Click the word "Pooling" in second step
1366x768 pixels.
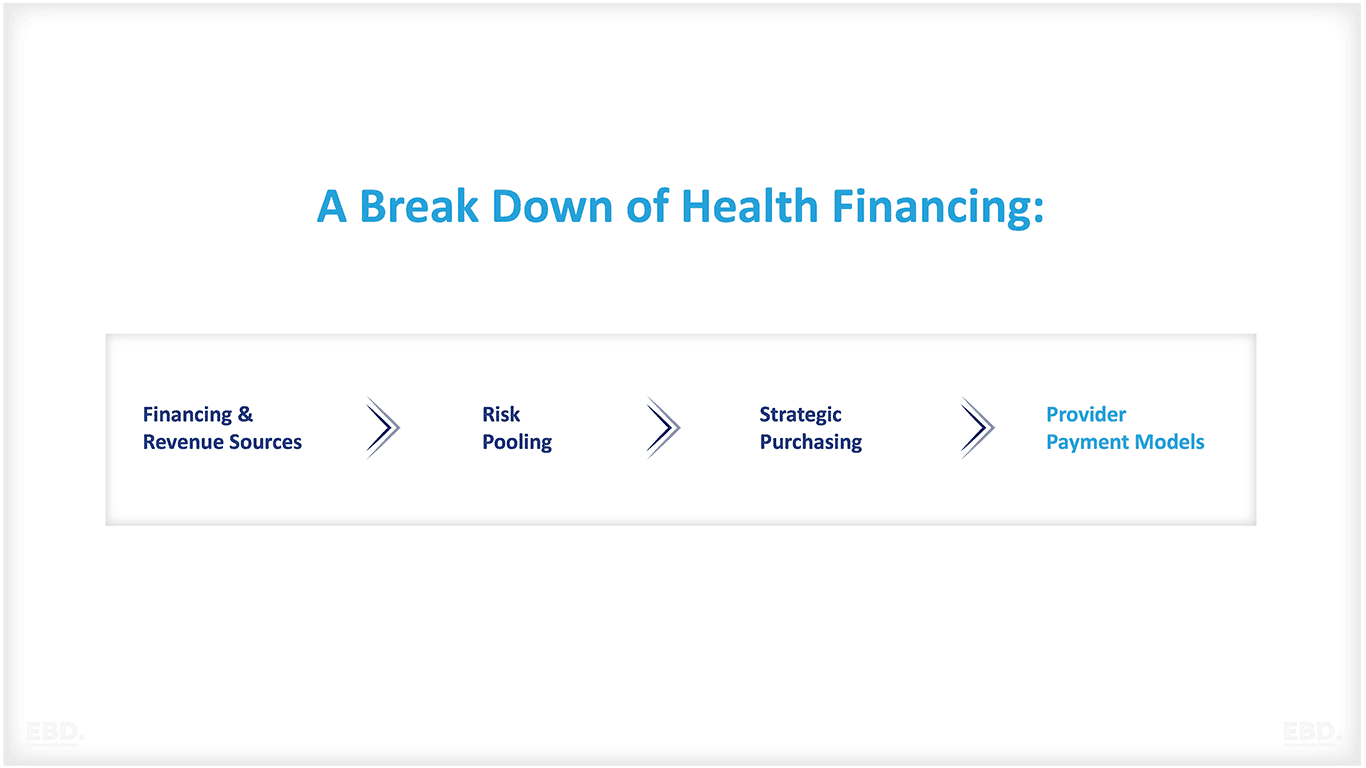pos(516,442)
